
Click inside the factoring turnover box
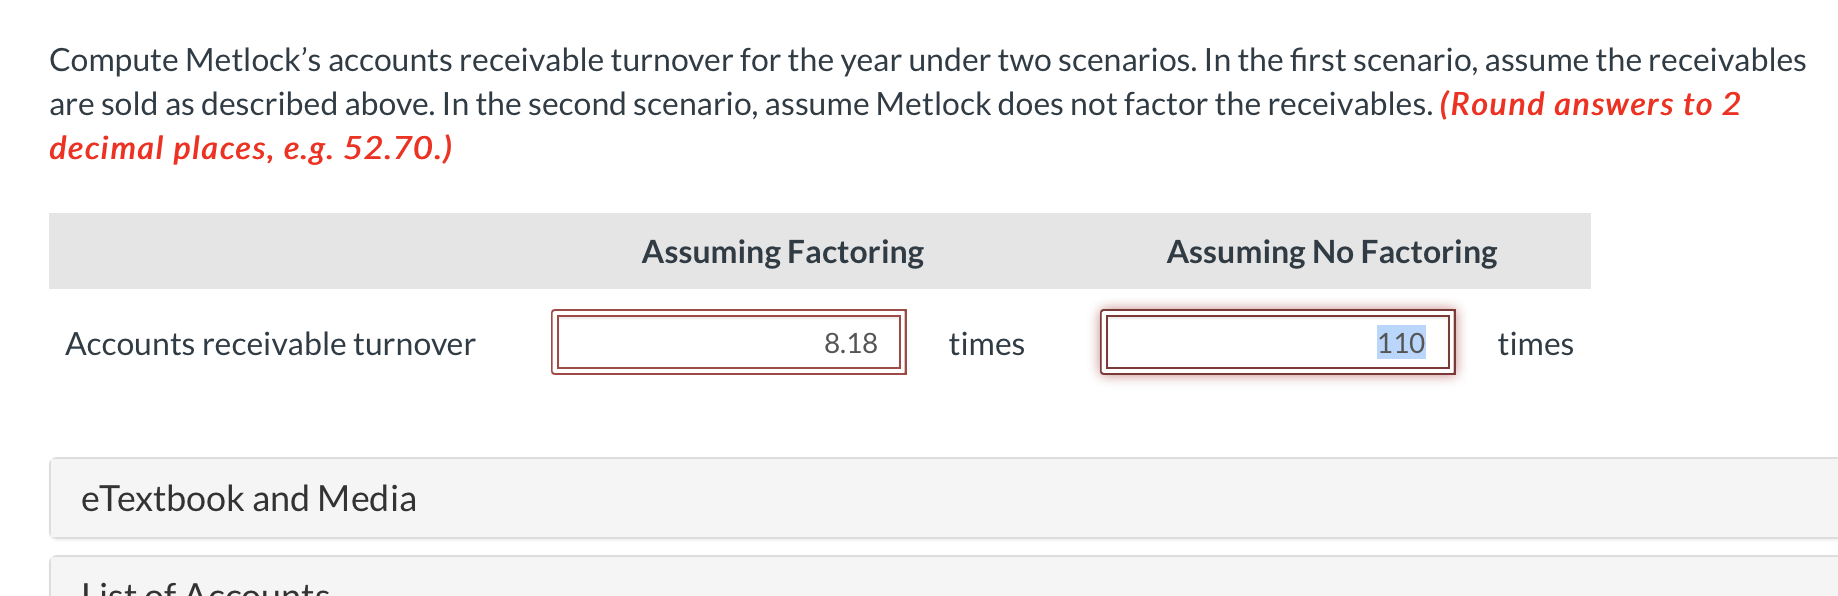click(x=728, y=343)
